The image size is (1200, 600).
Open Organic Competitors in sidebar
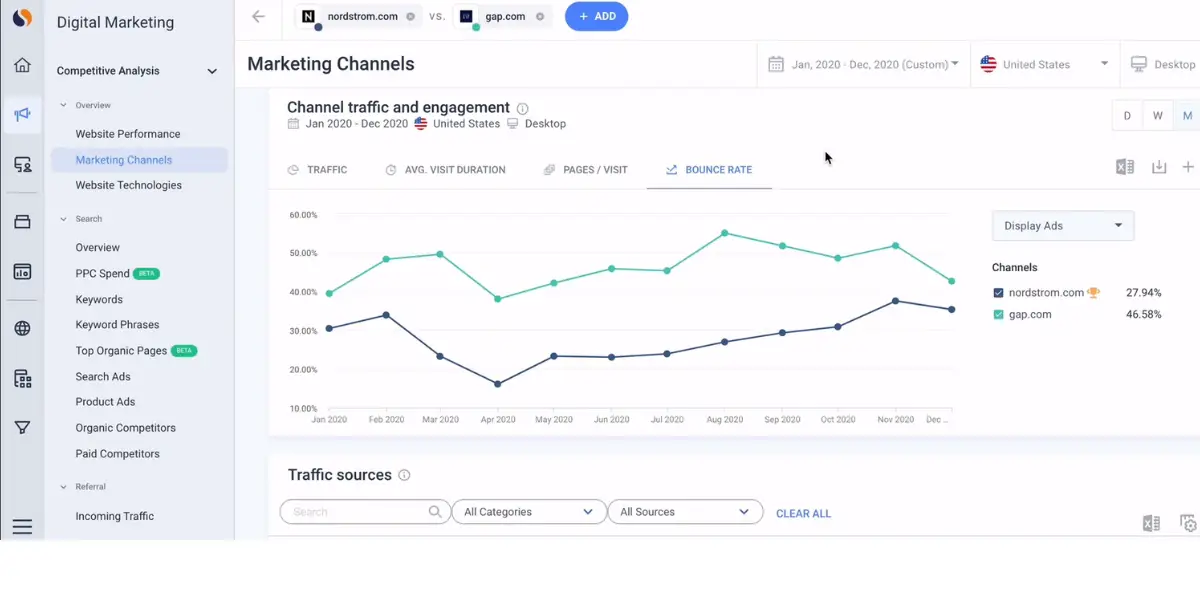126,428
